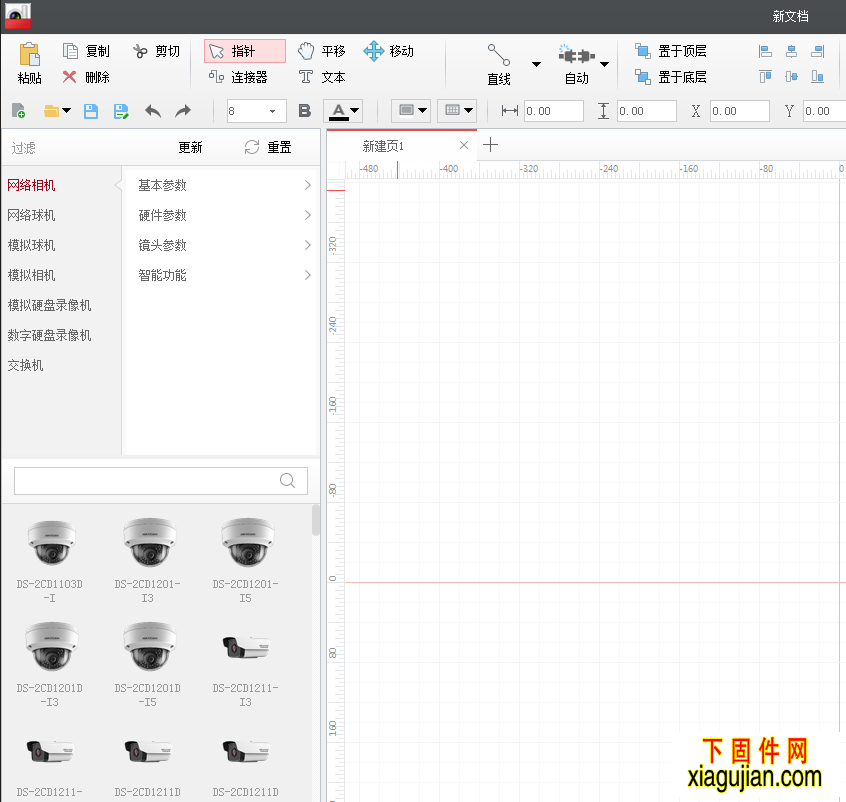Screen dimensions: 846x802
Task: Click the align right icon
Action: pos(817,51)
